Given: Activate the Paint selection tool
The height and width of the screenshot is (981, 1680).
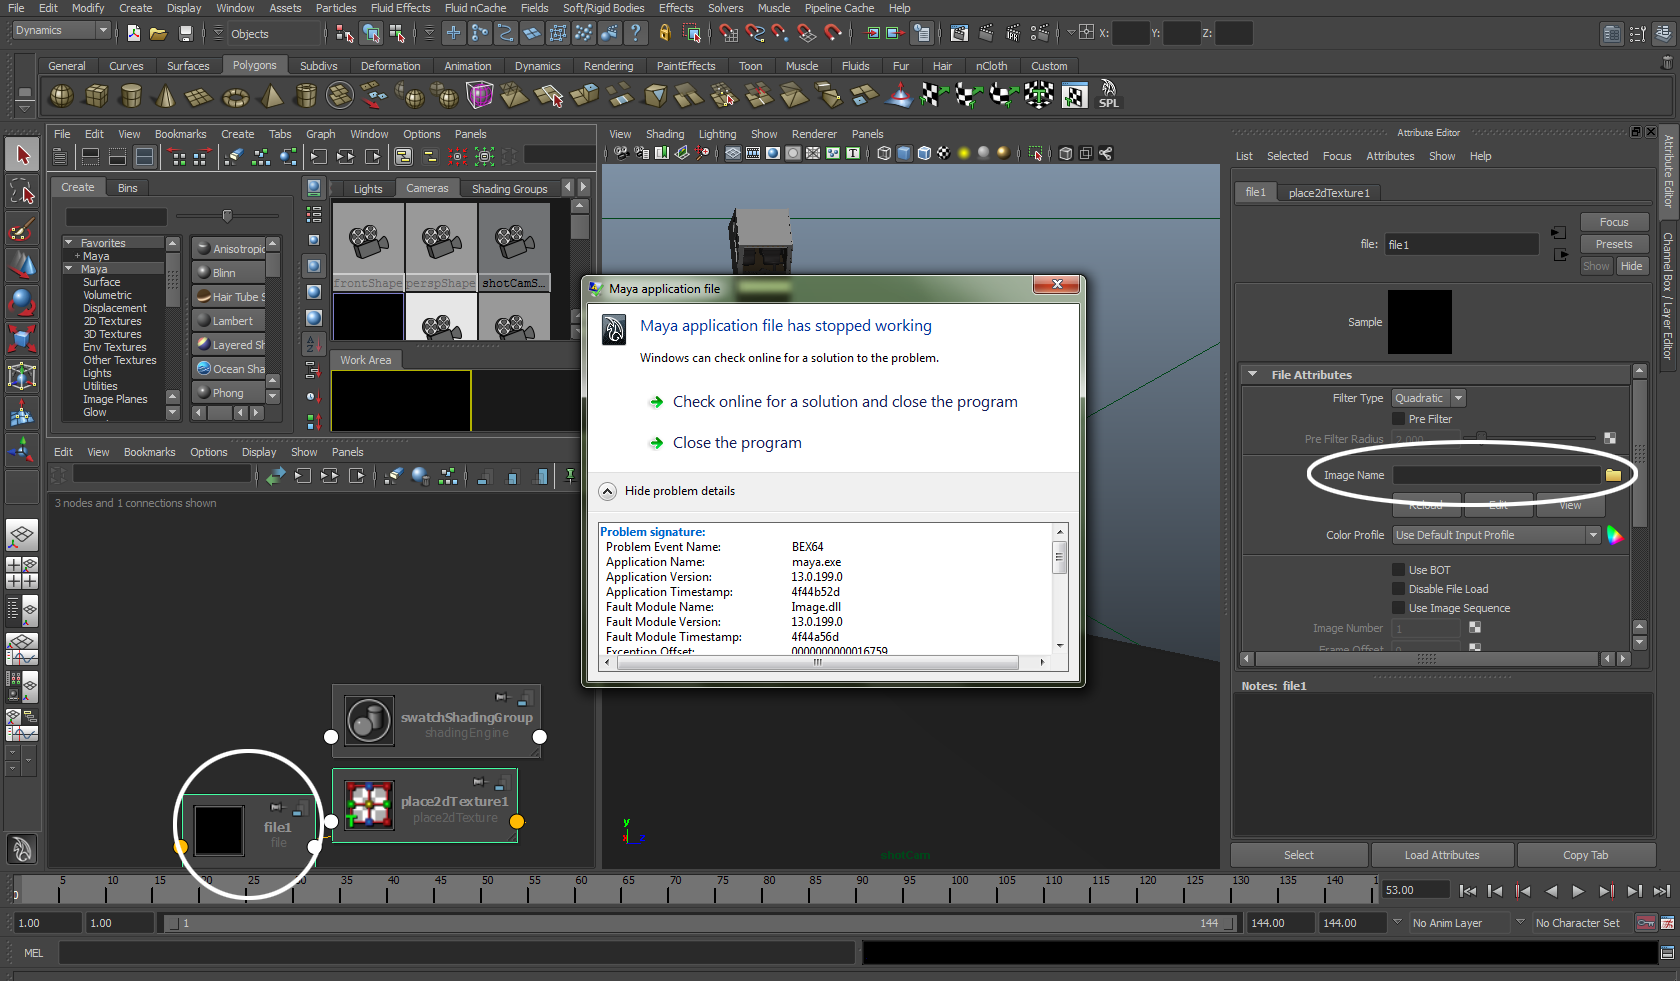Looking at the screenshot, I should [22, 229].
